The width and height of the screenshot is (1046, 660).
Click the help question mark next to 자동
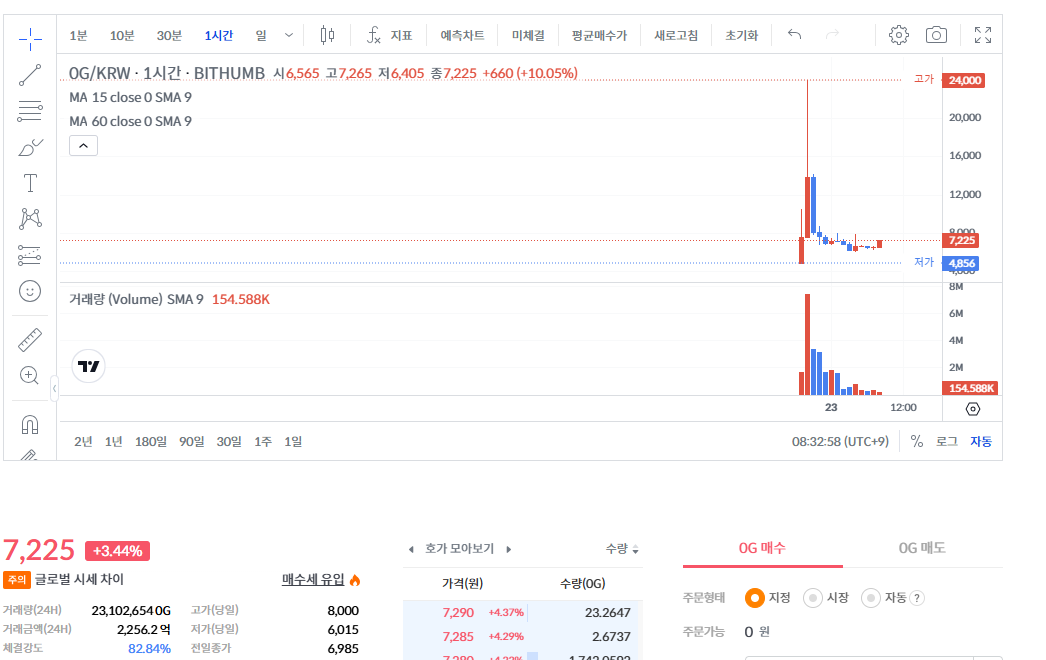coord(917,598)
